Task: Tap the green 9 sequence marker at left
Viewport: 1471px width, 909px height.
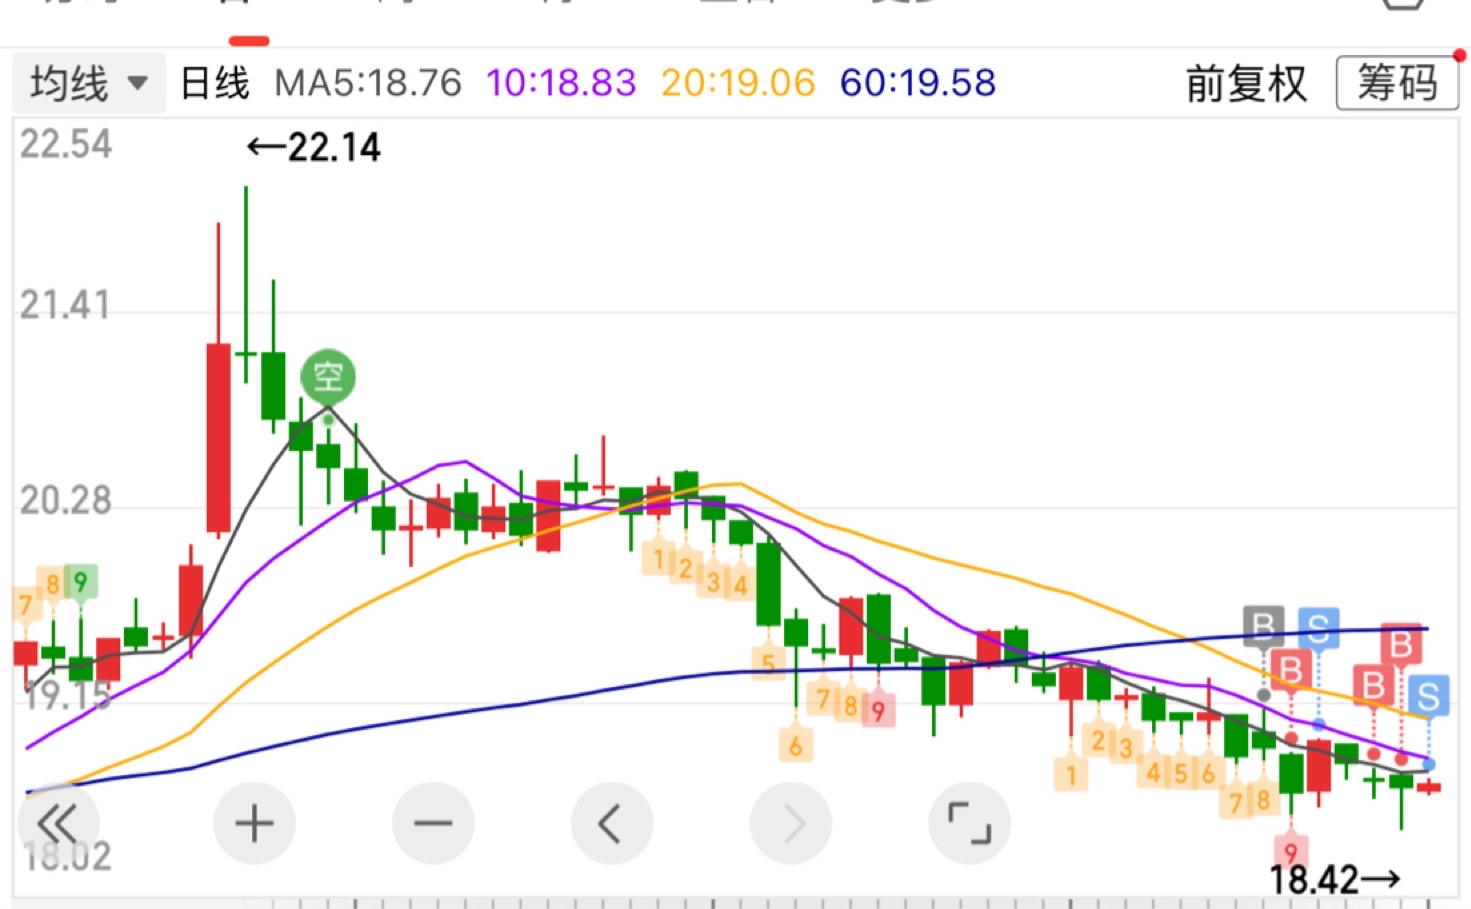Action: (x=81, y=582)
